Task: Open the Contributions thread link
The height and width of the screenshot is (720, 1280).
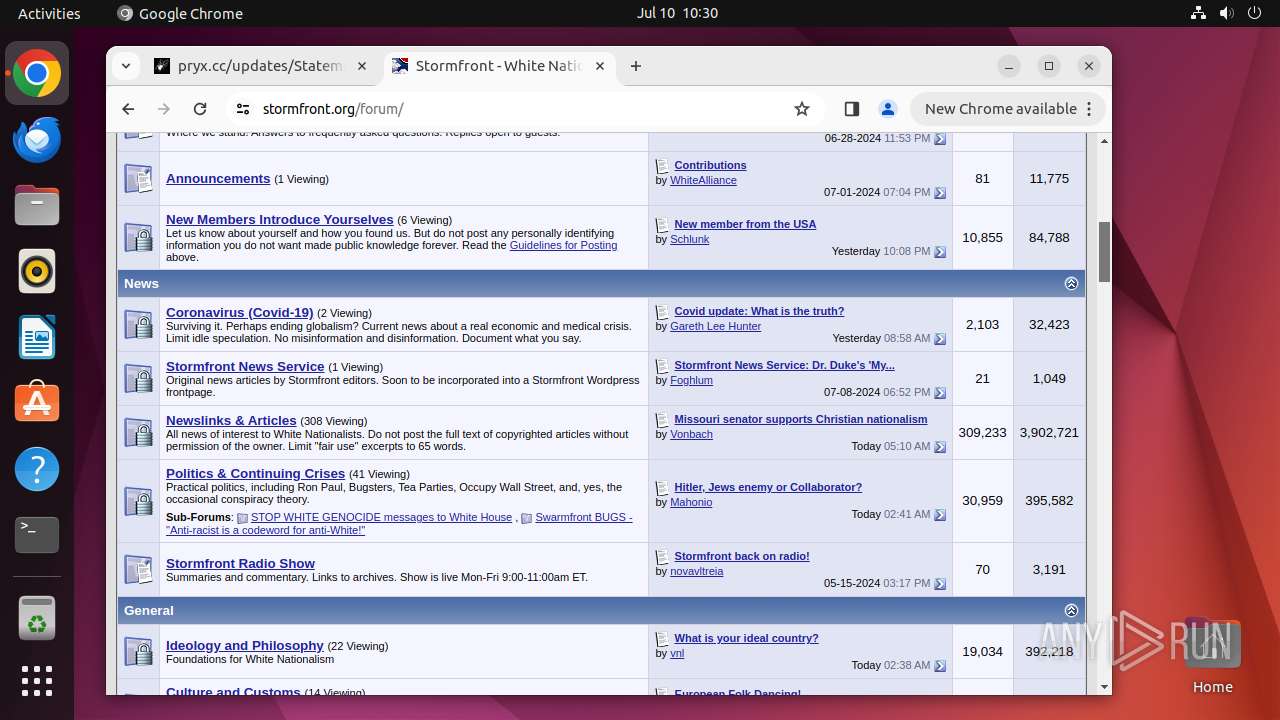Action: tap(710, 165)
